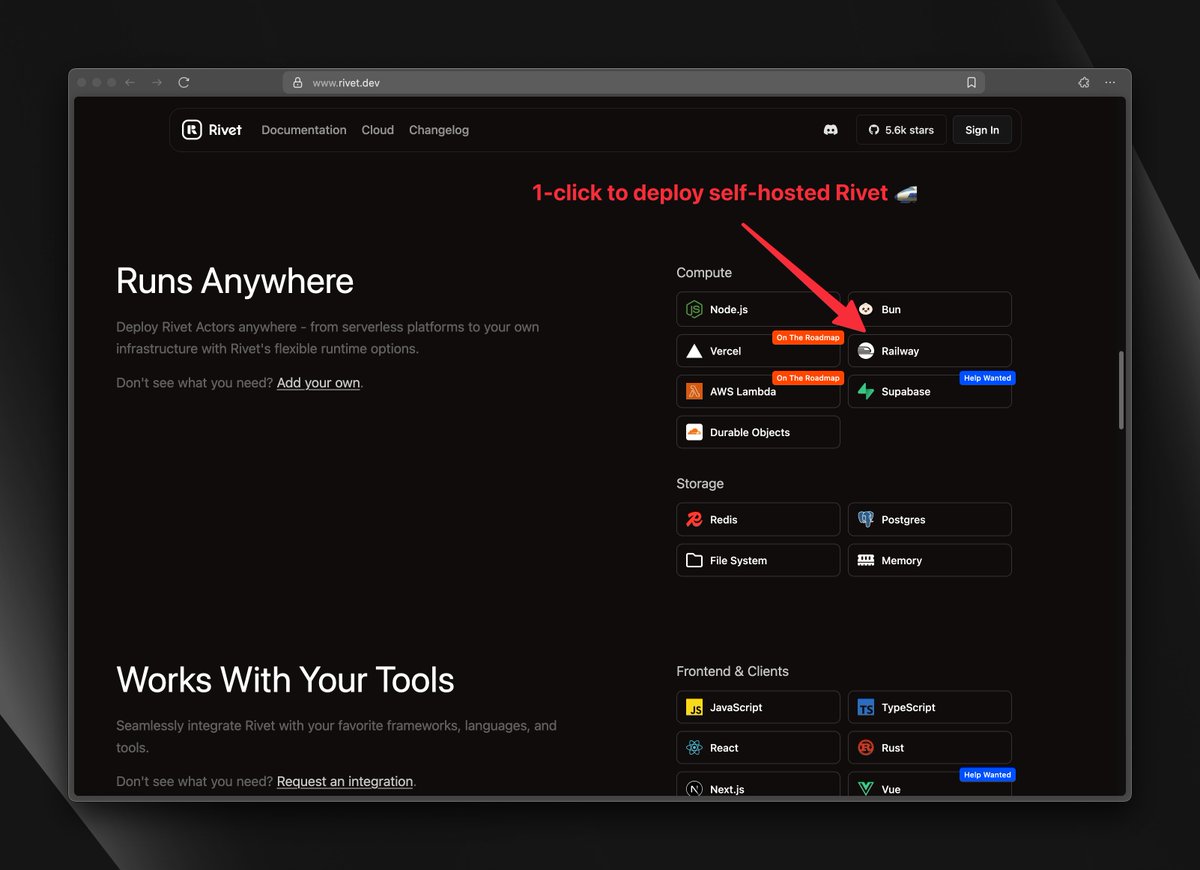The width and height of the screenshot is (1200, 870).
Task: Click the Redis logo icon
Action: point(694,519)
